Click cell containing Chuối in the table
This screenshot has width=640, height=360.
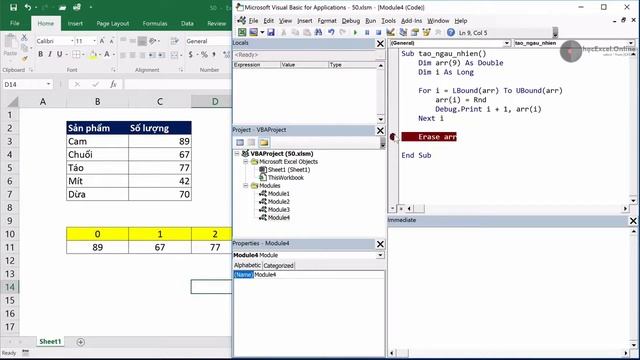[x=98, y=155]
